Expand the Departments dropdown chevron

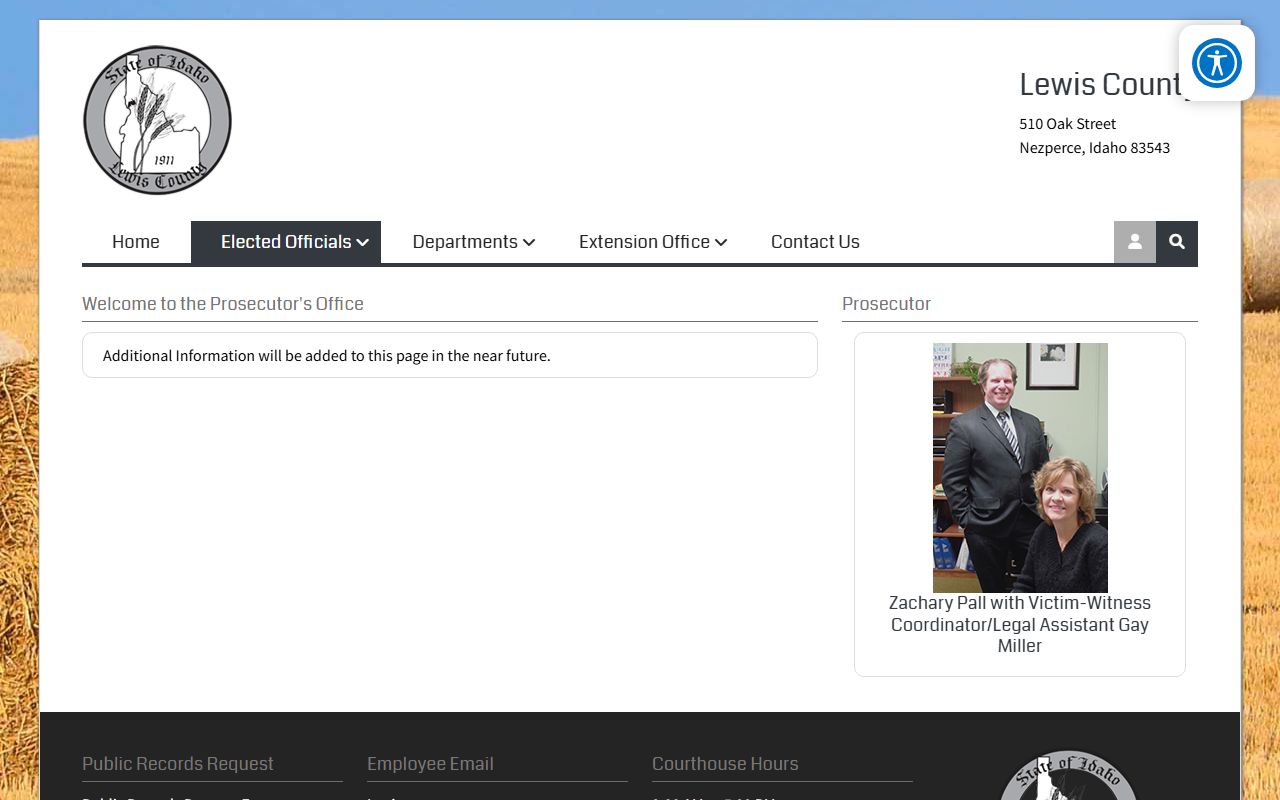(529, 243)
